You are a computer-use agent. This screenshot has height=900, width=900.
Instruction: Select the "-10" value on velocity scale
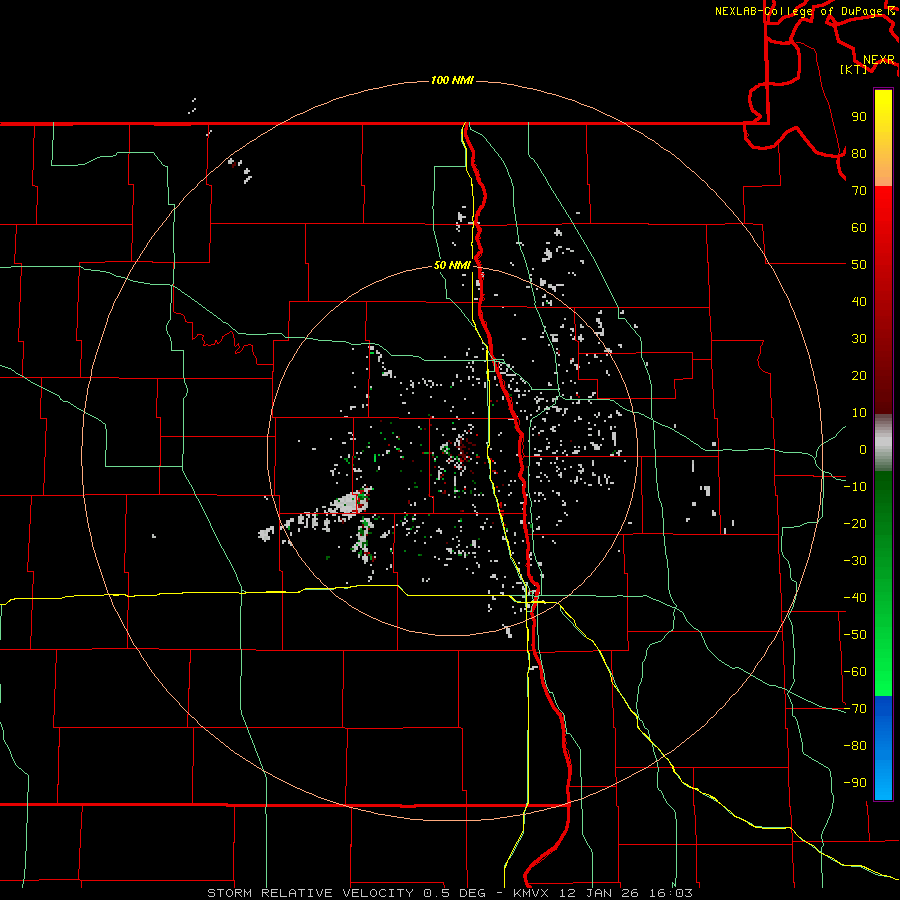click(x=855, y=487)
